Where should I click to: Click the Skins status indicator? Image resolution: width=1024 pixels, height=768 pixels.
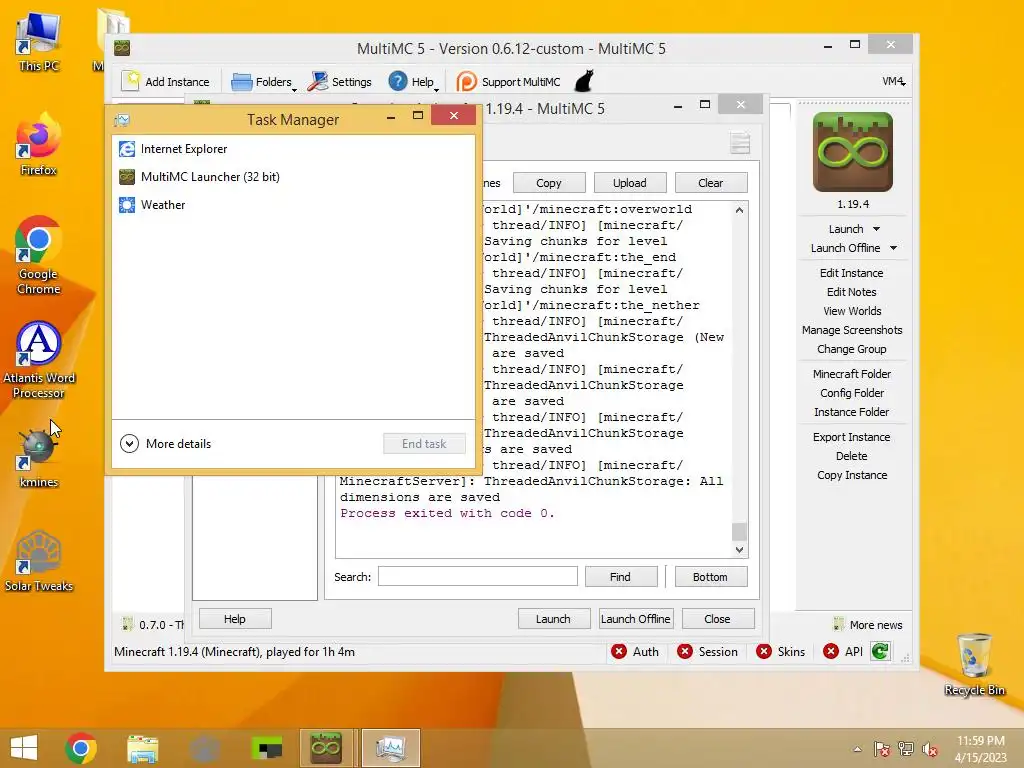click(780, 651)
